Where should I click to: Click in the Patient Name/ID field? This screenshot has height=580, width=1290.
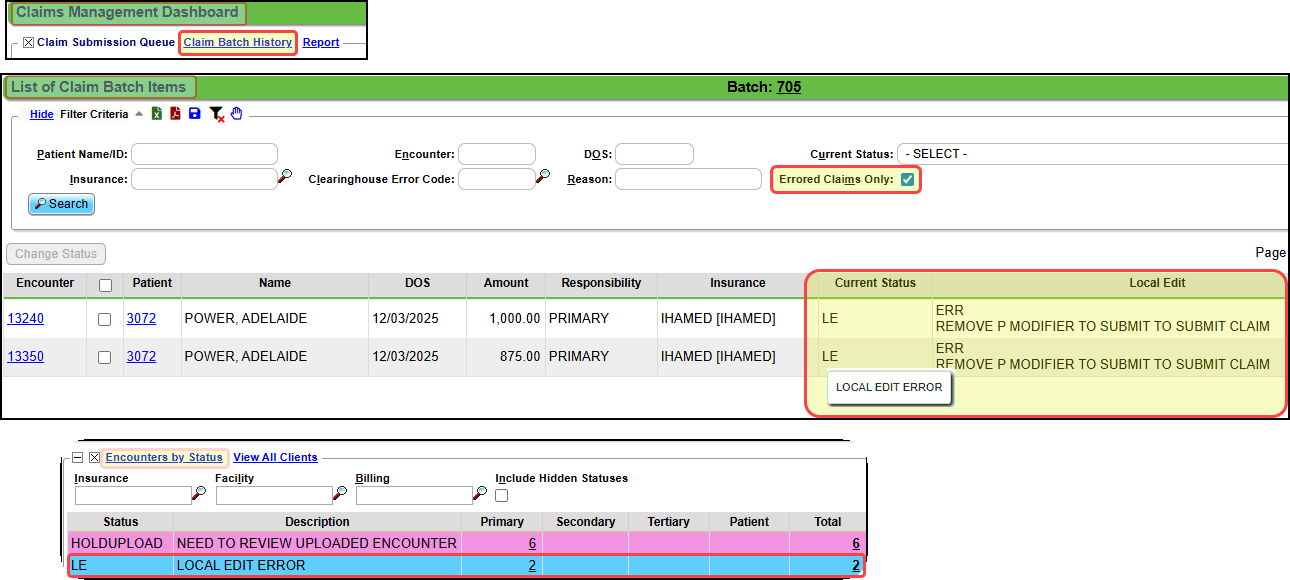(204, 154)
